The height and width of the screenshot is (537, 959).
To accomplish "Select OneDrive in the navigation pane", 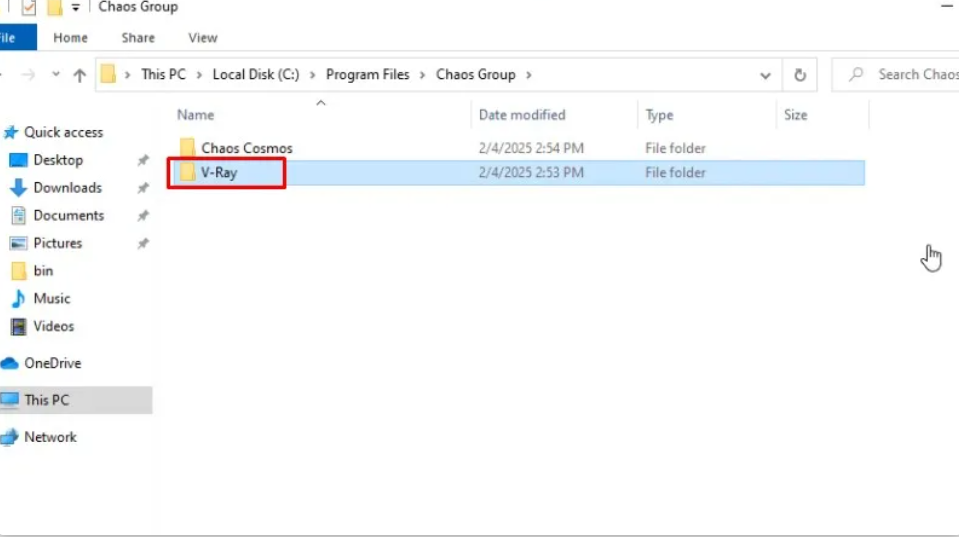I will [x=52, y=363].
